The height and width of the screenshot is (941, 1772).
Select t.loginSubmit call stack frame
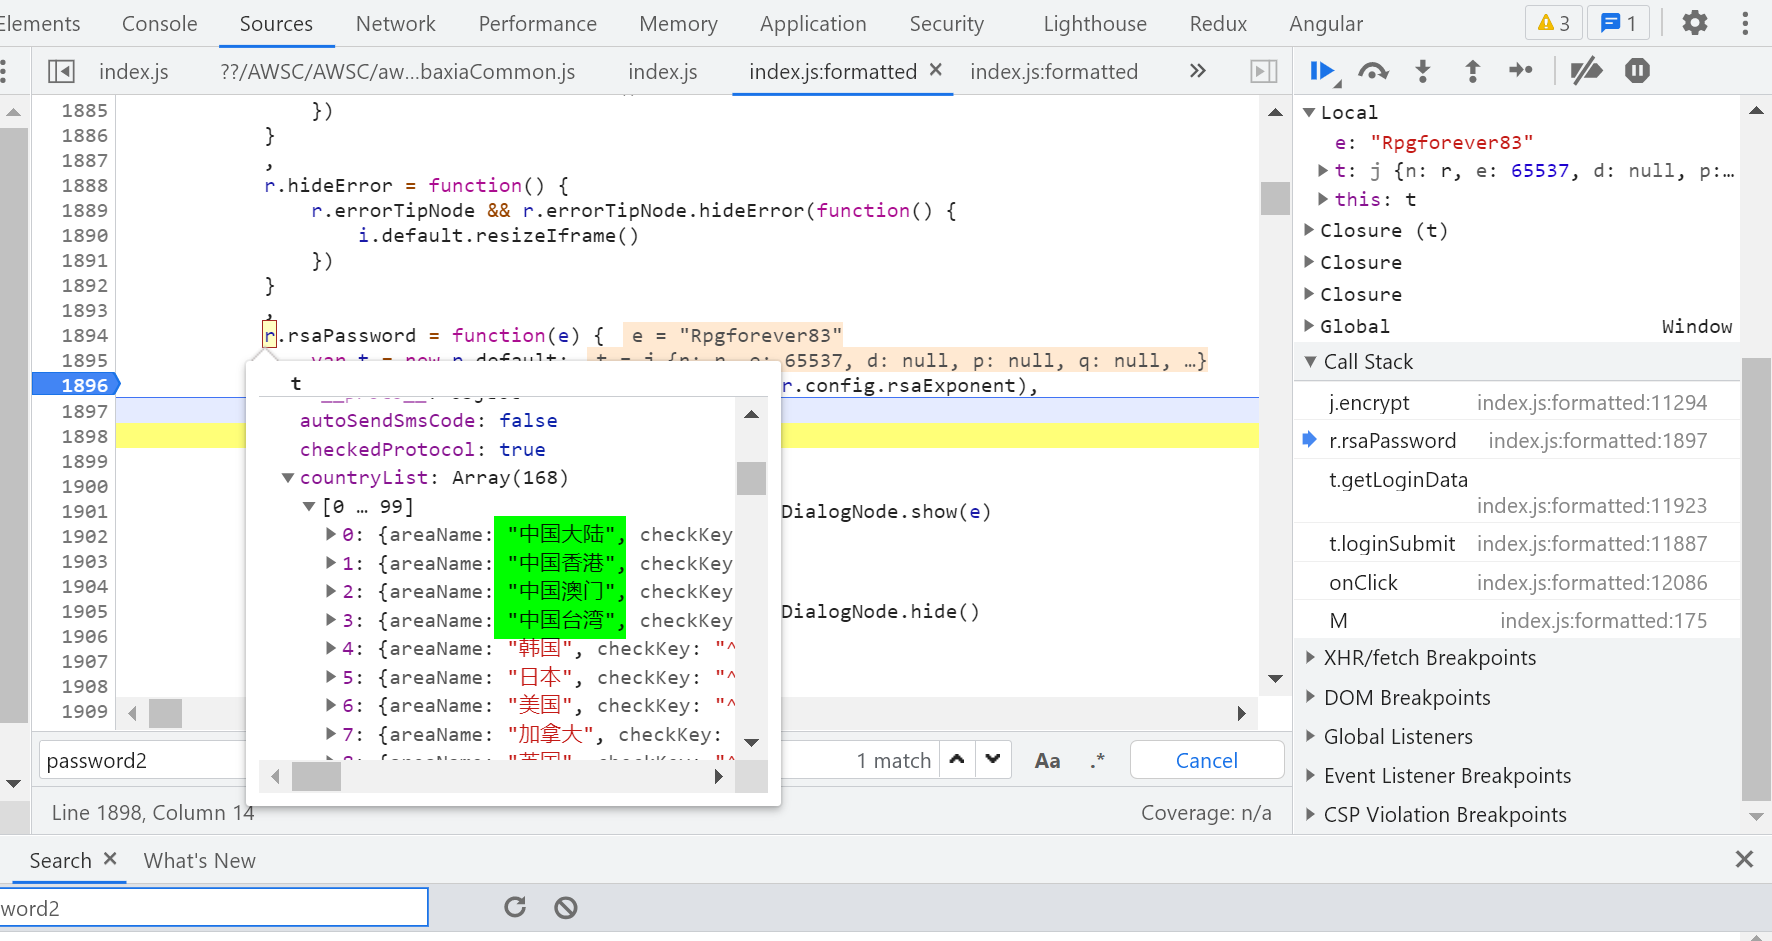click(1517, 543)
